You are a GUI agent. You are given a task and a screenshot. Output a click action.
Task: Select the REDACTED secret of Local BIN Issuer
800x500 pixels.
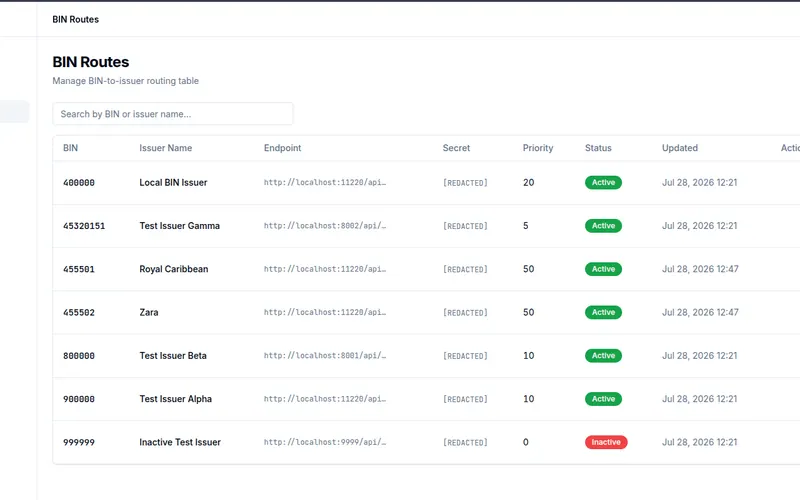[x=465, y=183]
